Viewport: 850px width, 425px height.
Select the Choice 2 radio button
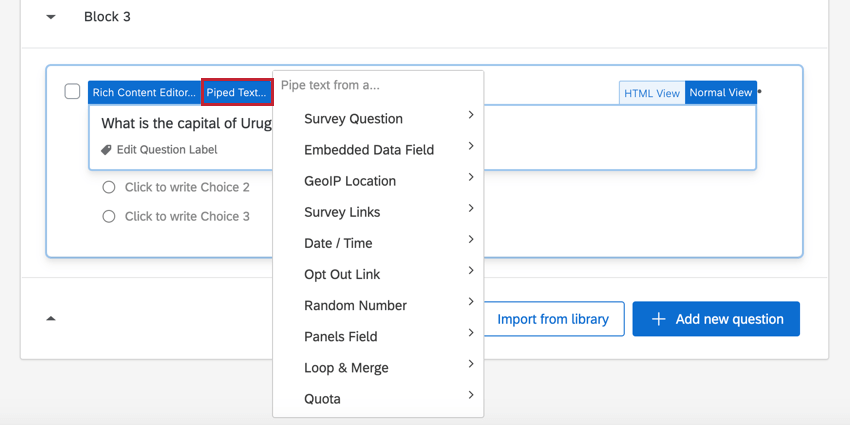(x=109, y=187)
